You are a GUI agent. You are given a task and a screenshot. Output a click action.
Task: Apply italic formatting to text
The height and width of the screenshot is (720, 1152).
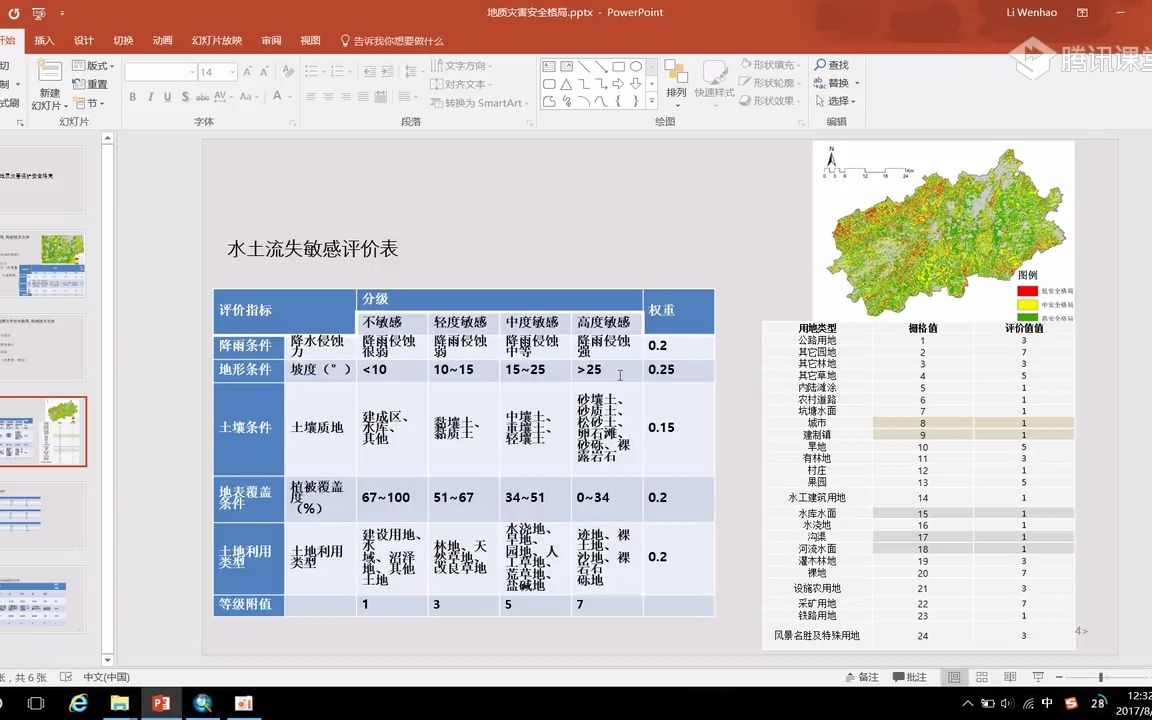[151, 96]
